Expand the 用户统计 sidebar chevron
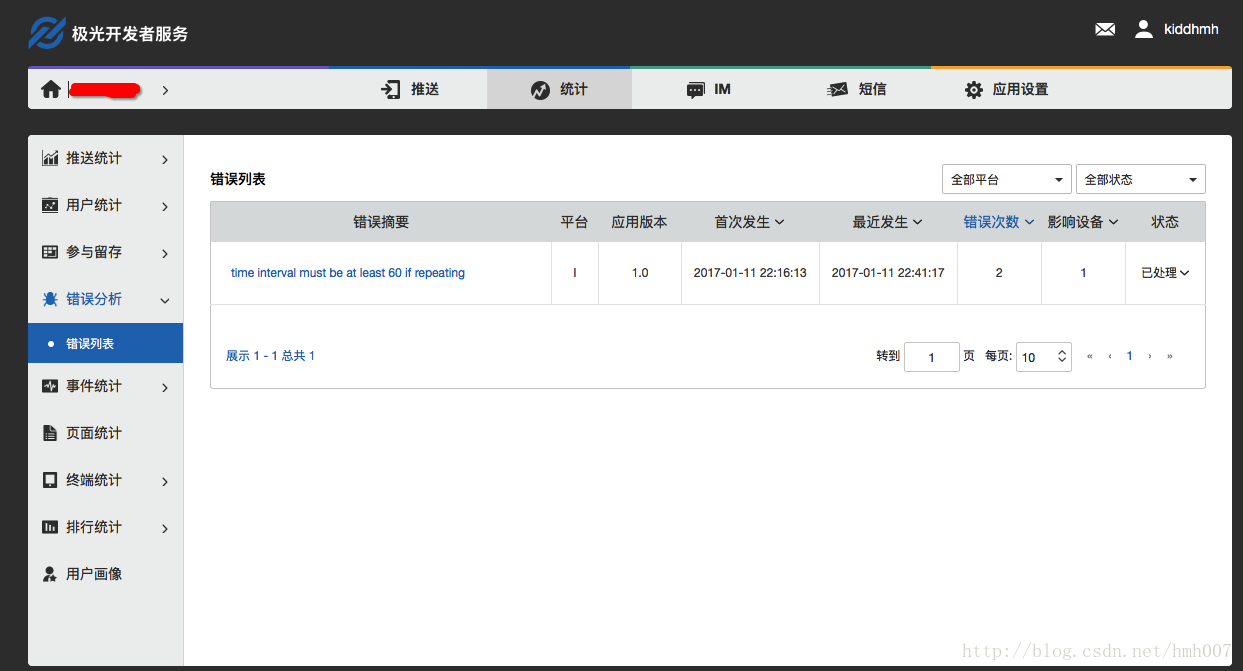The width and height of the screenshot is (1243, 671). click(x=165, y=206)
